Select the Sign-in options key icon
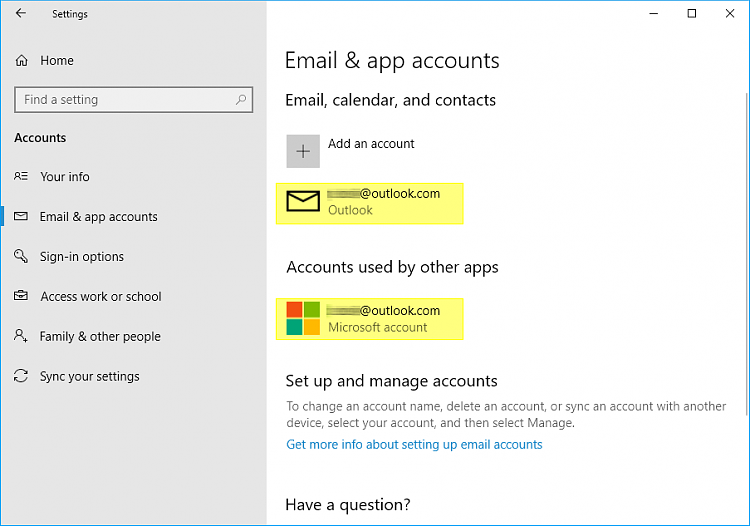This screenshot has width=750, height=526. tap(21, 256)
